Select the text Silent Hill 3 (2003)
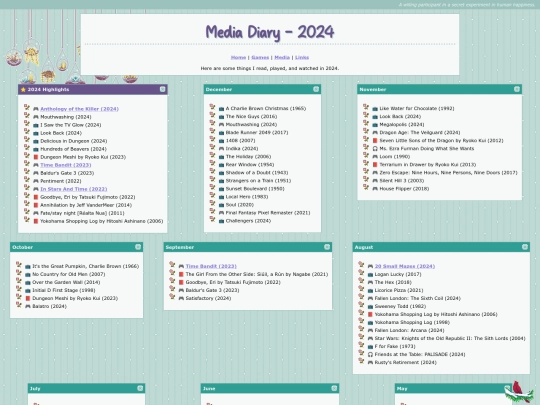540x405 pixels. (402, 181)
